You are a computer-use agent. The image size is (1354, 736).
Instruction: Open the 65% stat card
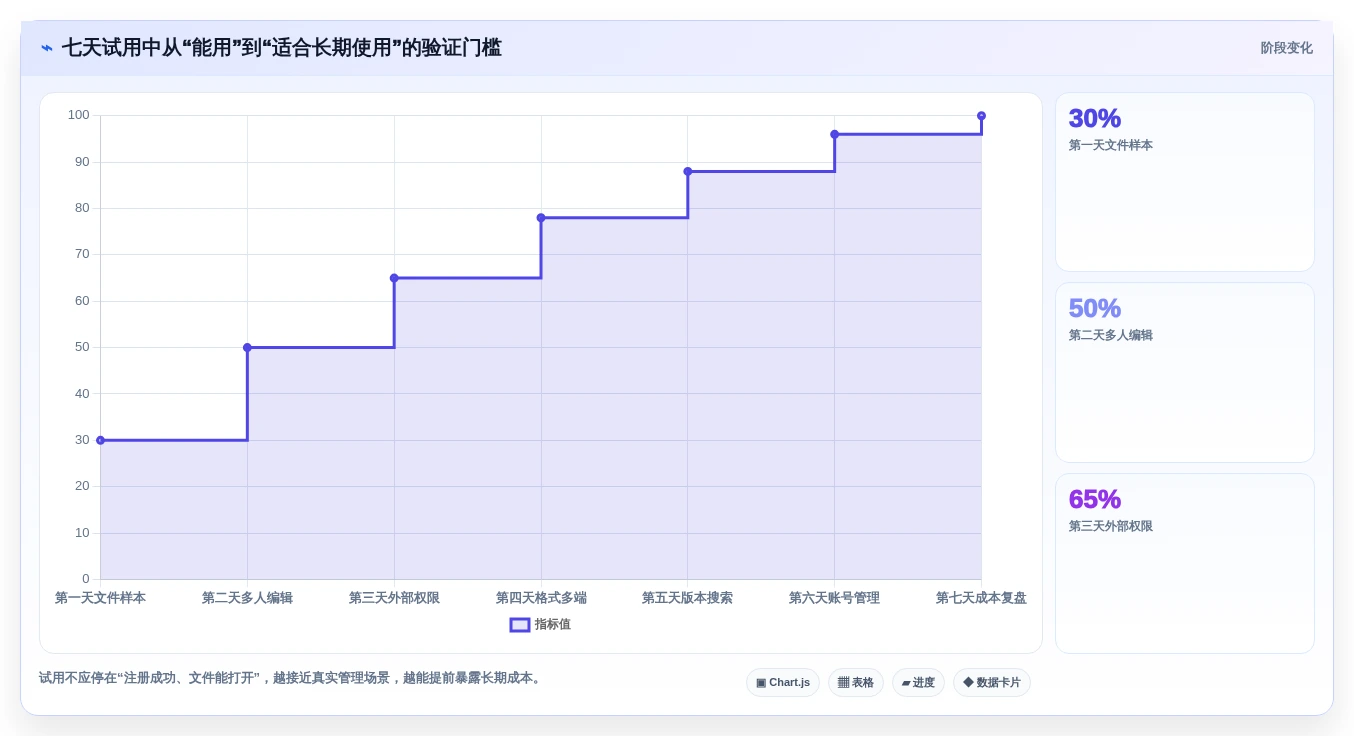[x=1185, y=563]
